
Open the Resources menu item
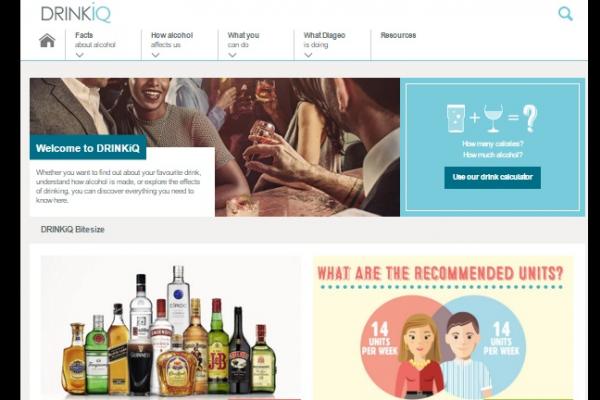coord(398,35)
